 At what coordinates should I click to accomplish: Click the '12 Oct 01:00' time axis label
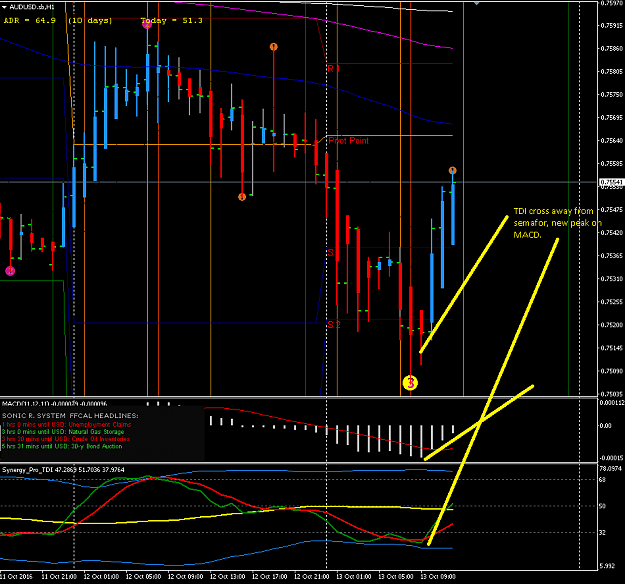click(x=101, y=576)
